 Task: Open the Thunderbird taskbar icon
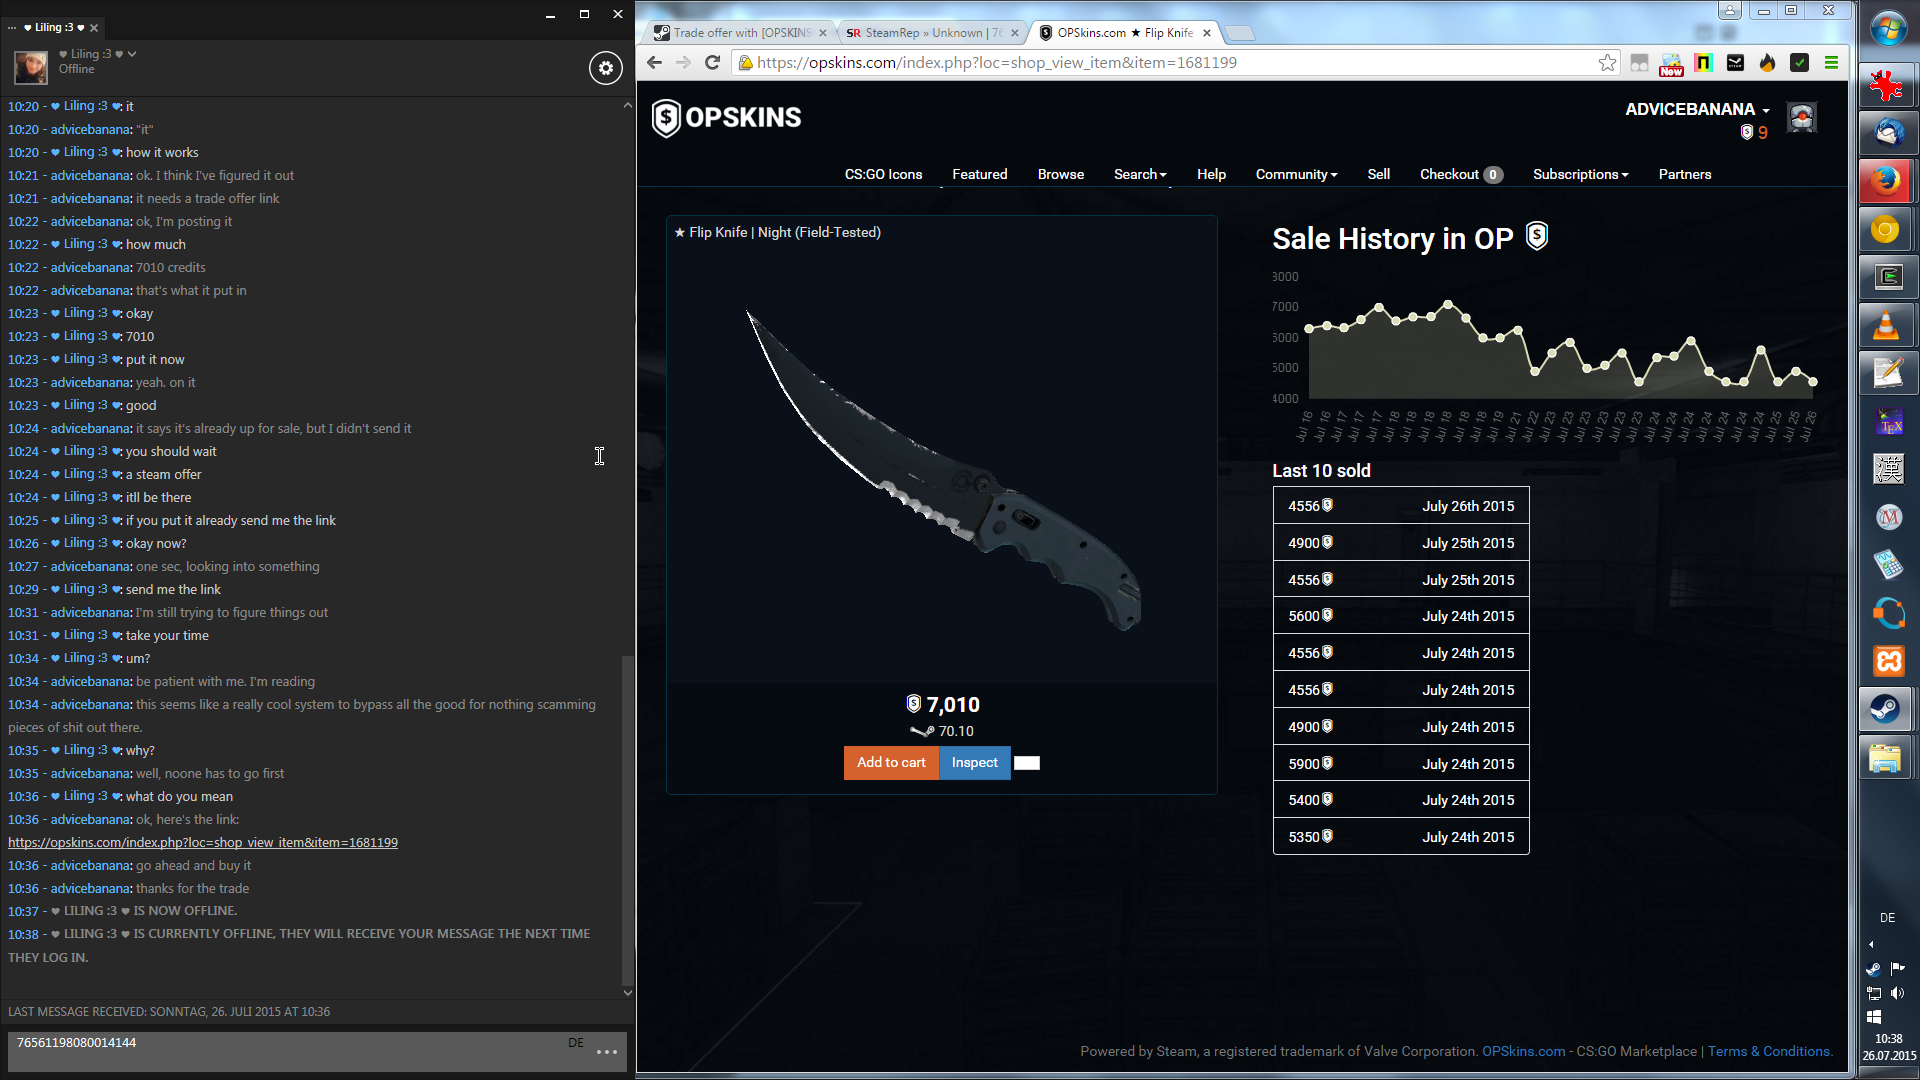(1886, 132)
